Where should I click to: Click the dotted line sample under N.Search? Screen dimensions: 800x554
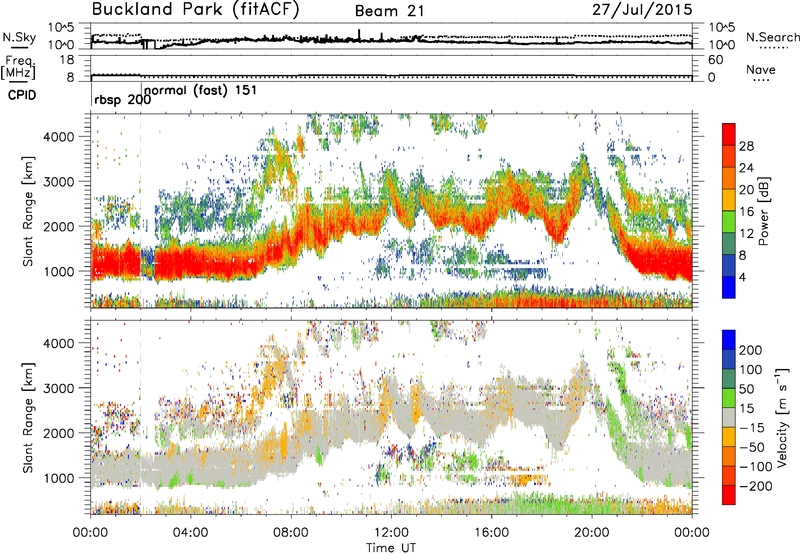771,47
